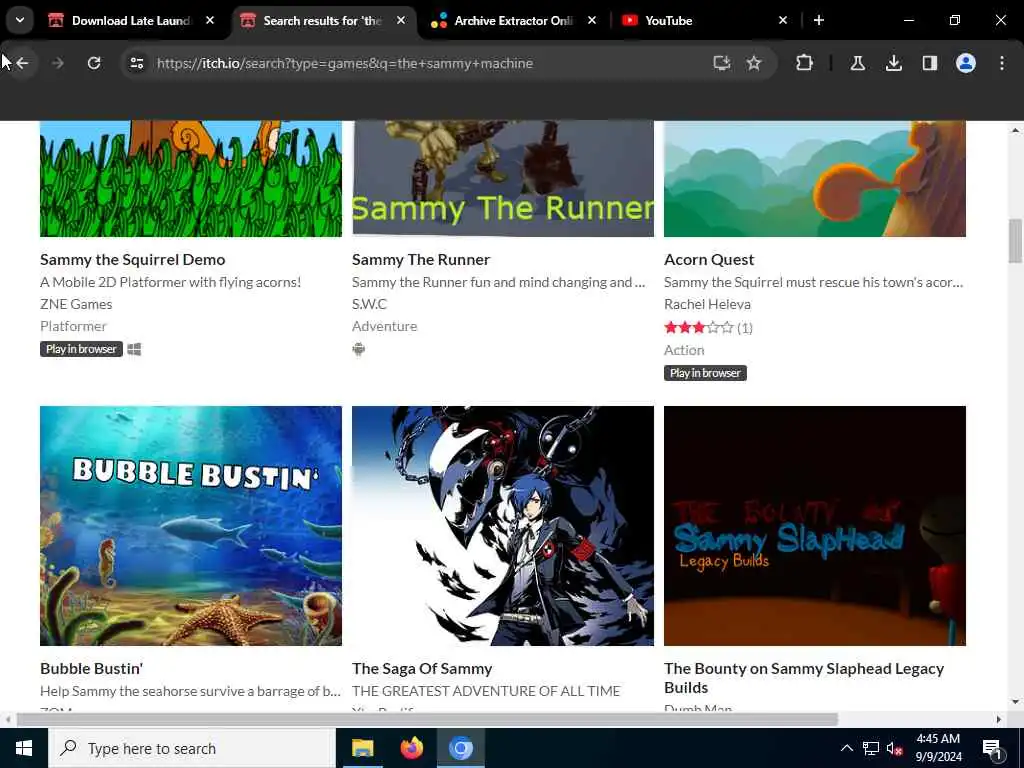Screen dimensions: 1024x768
Task: Open the taskbar clock and date
Action: coord(938,748)
